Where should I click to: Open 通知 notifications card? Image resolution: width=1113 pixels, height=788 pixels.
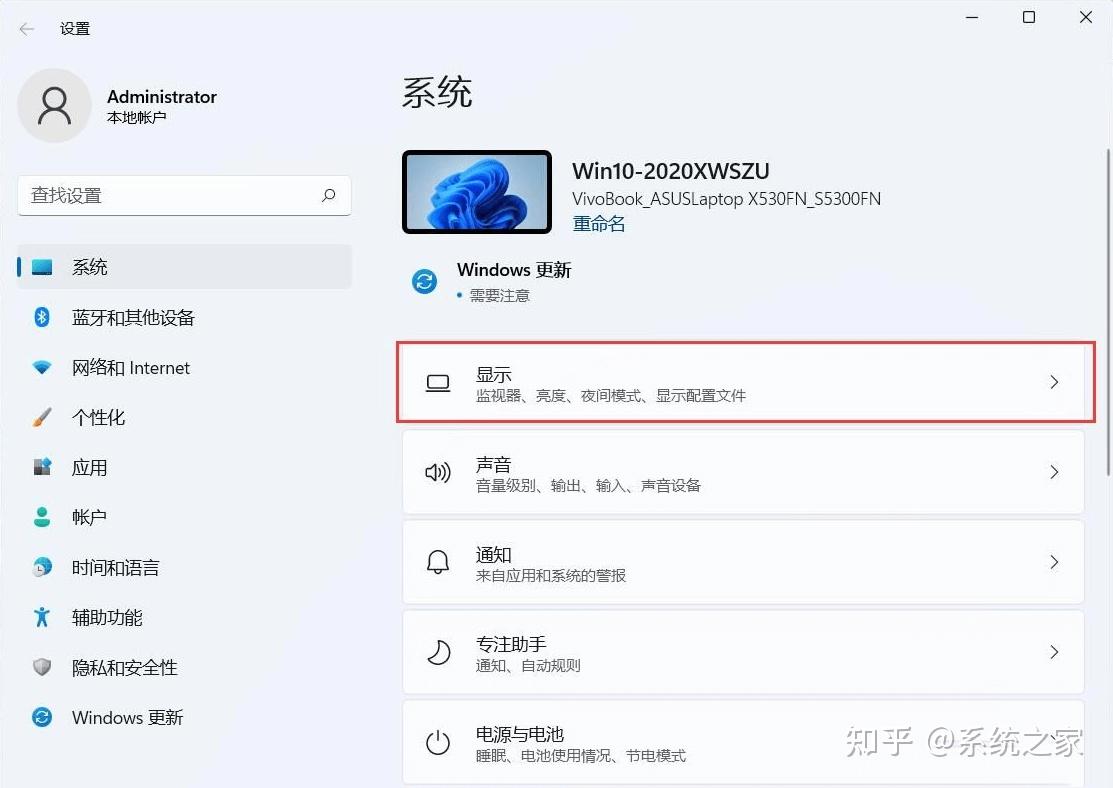pos(743,562)
